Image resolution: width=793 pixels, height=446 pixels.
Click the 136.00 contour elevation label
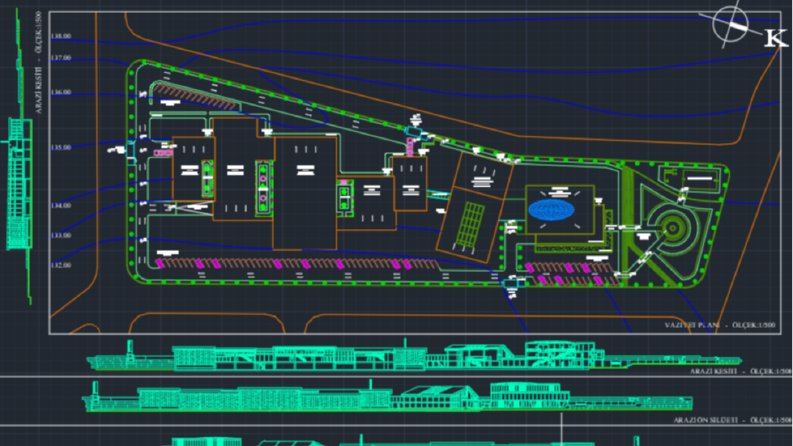[61, 93]
